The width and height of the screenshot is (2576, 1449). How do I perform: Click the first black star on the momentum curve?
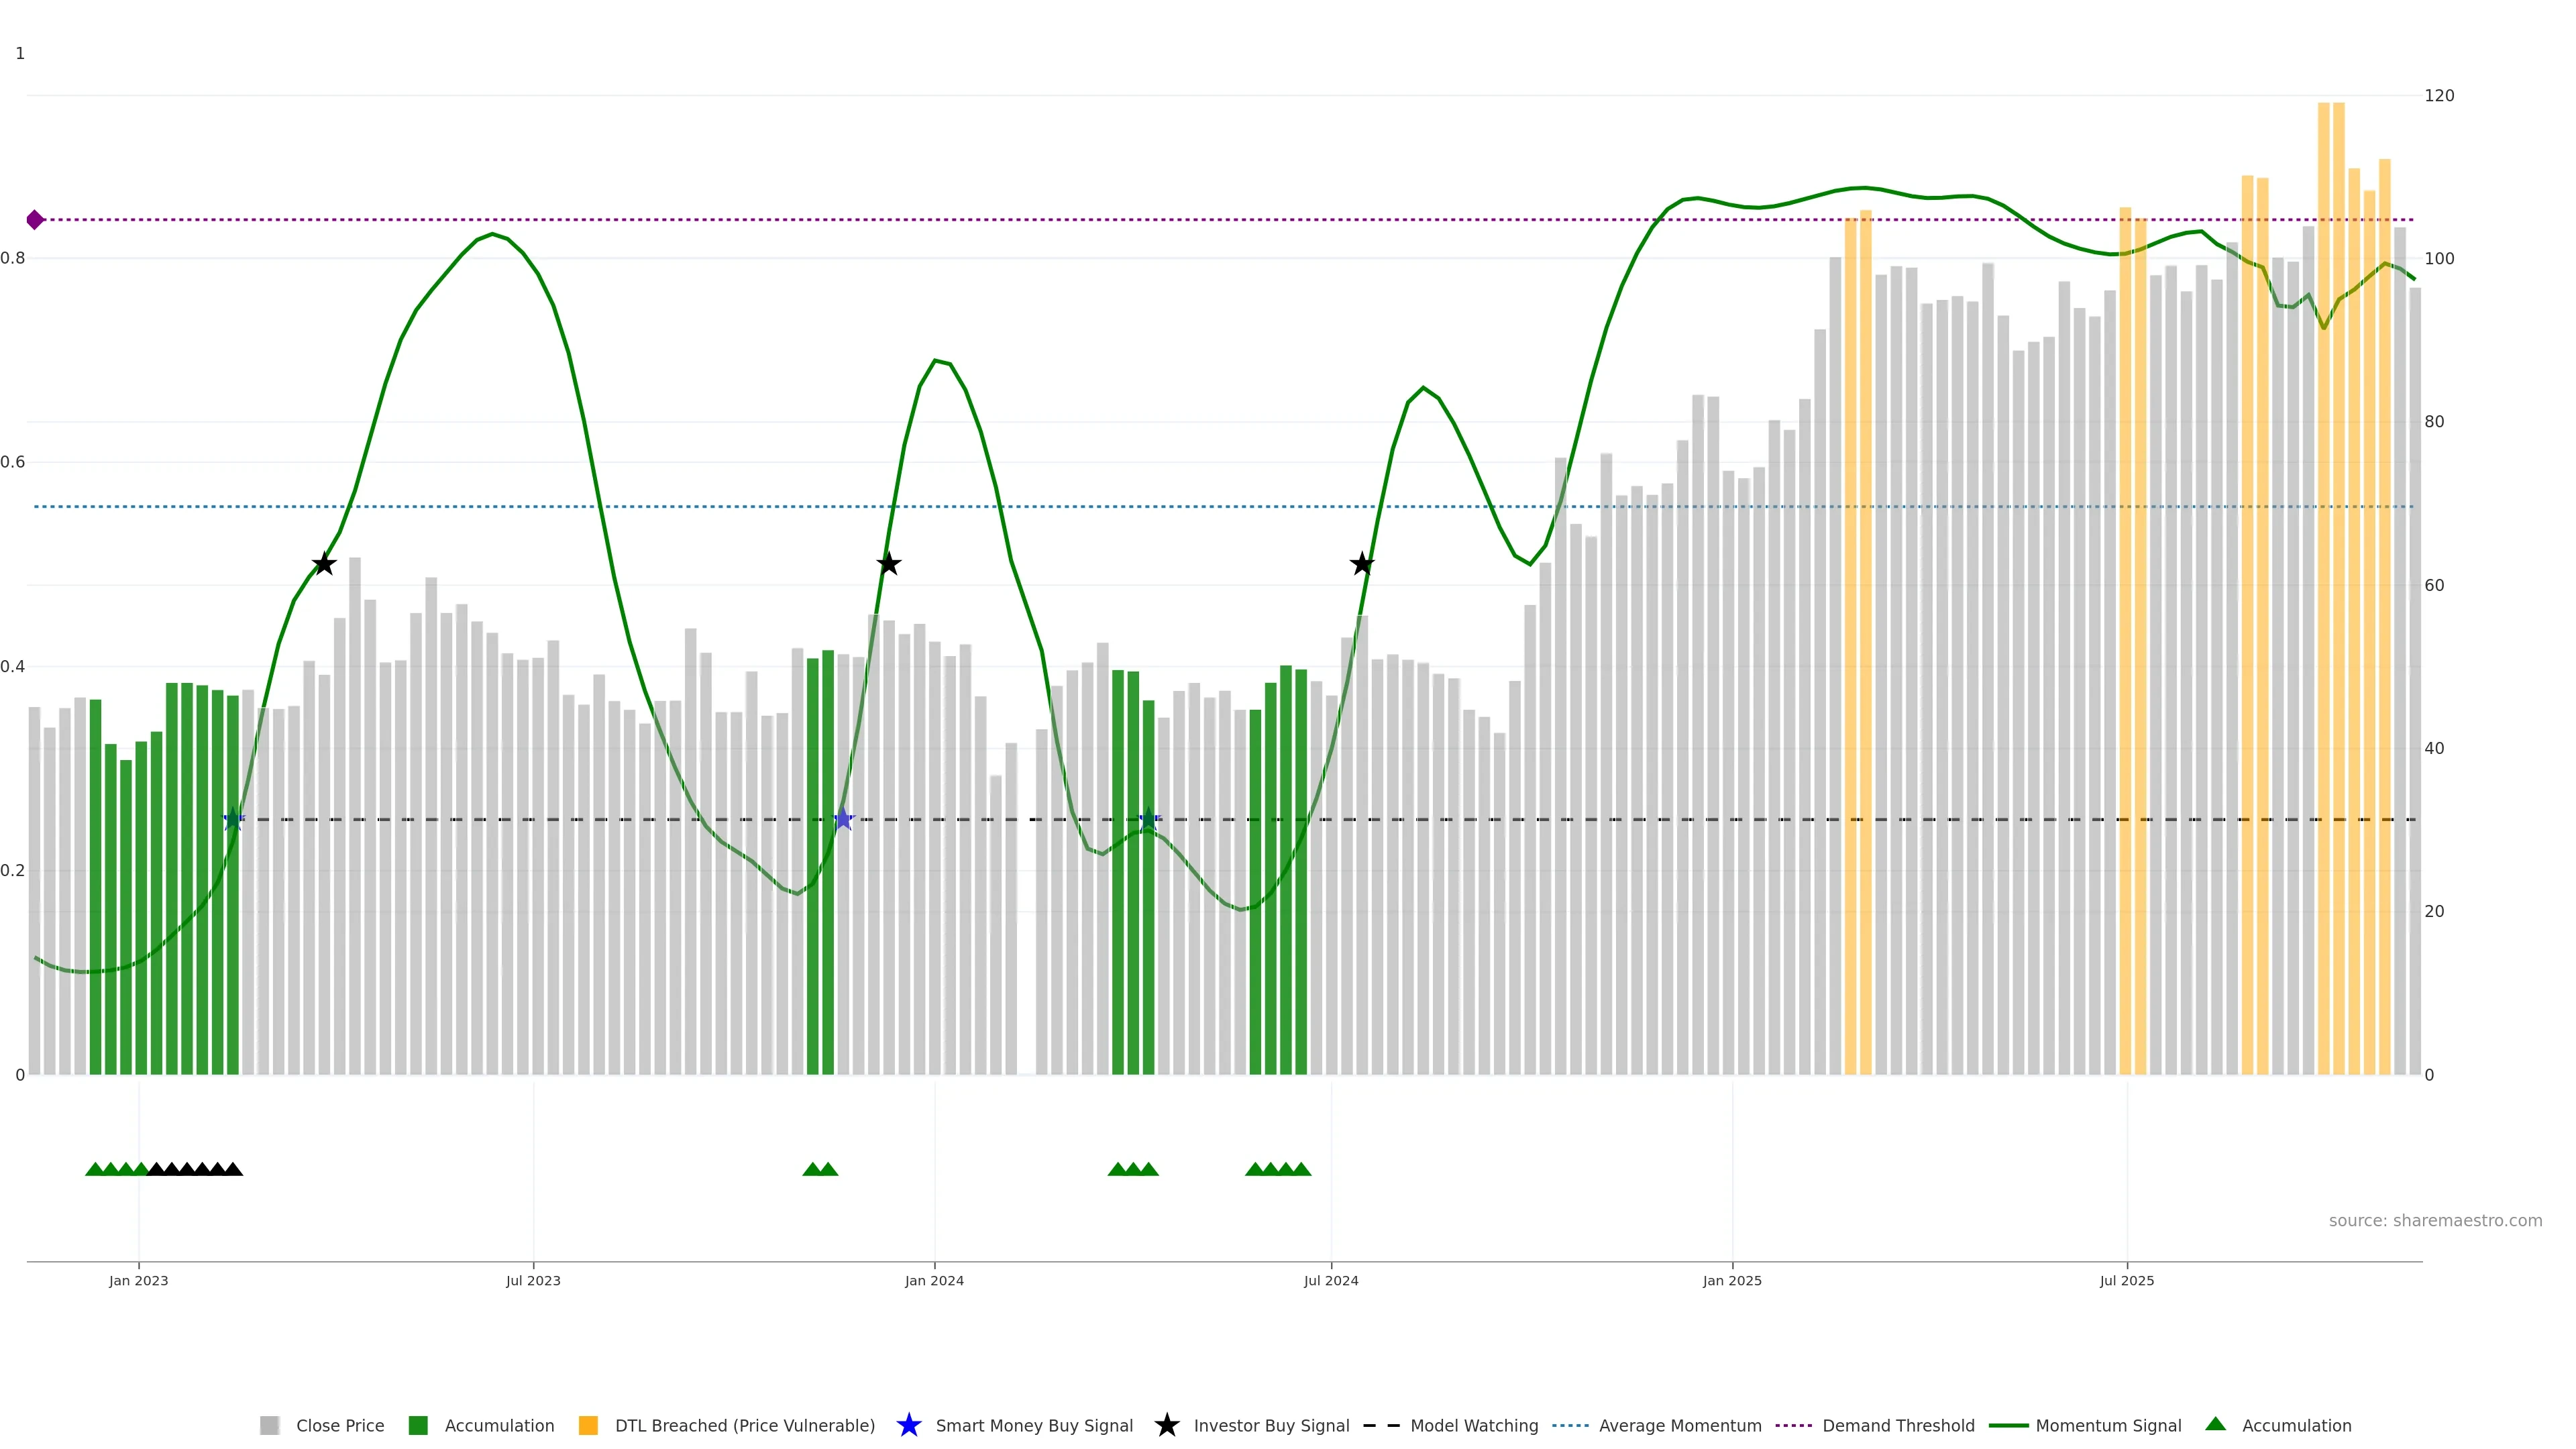(x=323, y=565)
